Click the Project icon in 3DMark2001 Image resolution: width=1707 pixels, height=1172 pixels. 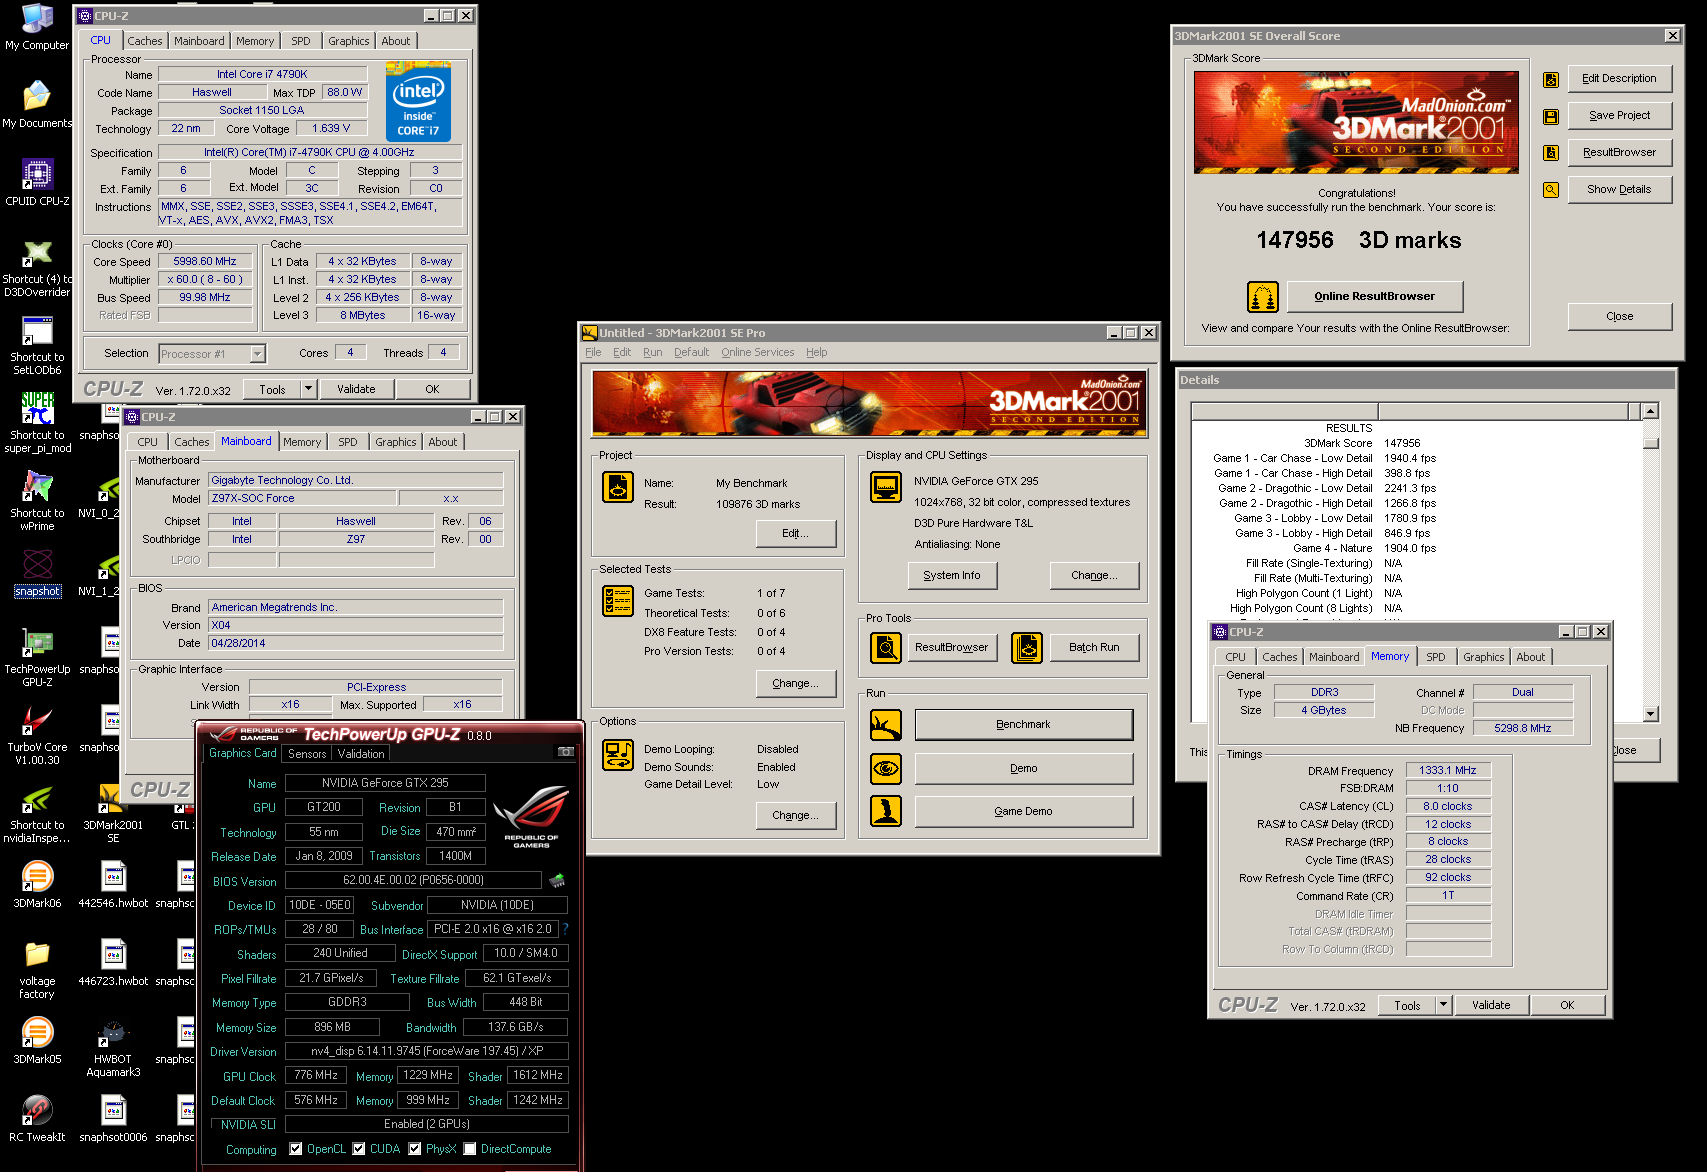tap(618, 487)
